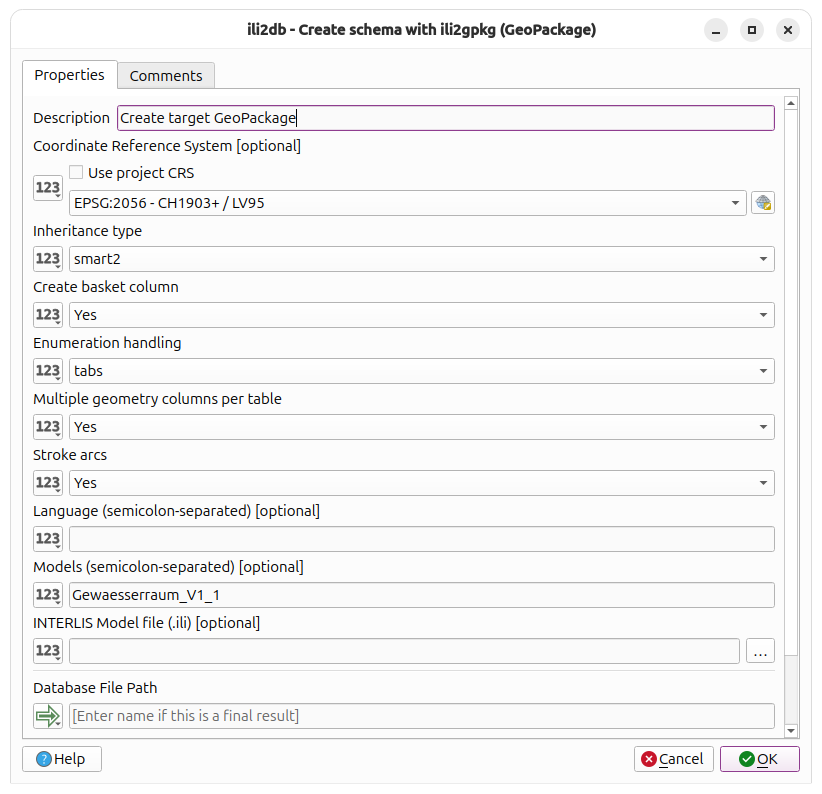This screenshot has width=822, height=794.
Task: Click the scrollbar up arrow
Action: 791,103
